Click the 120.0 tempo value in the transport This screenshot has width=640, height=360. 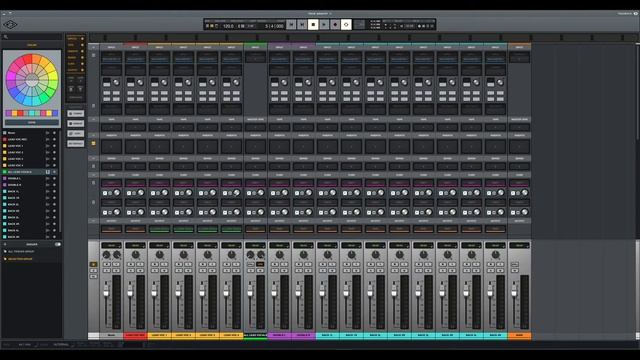tap(228, 26)
